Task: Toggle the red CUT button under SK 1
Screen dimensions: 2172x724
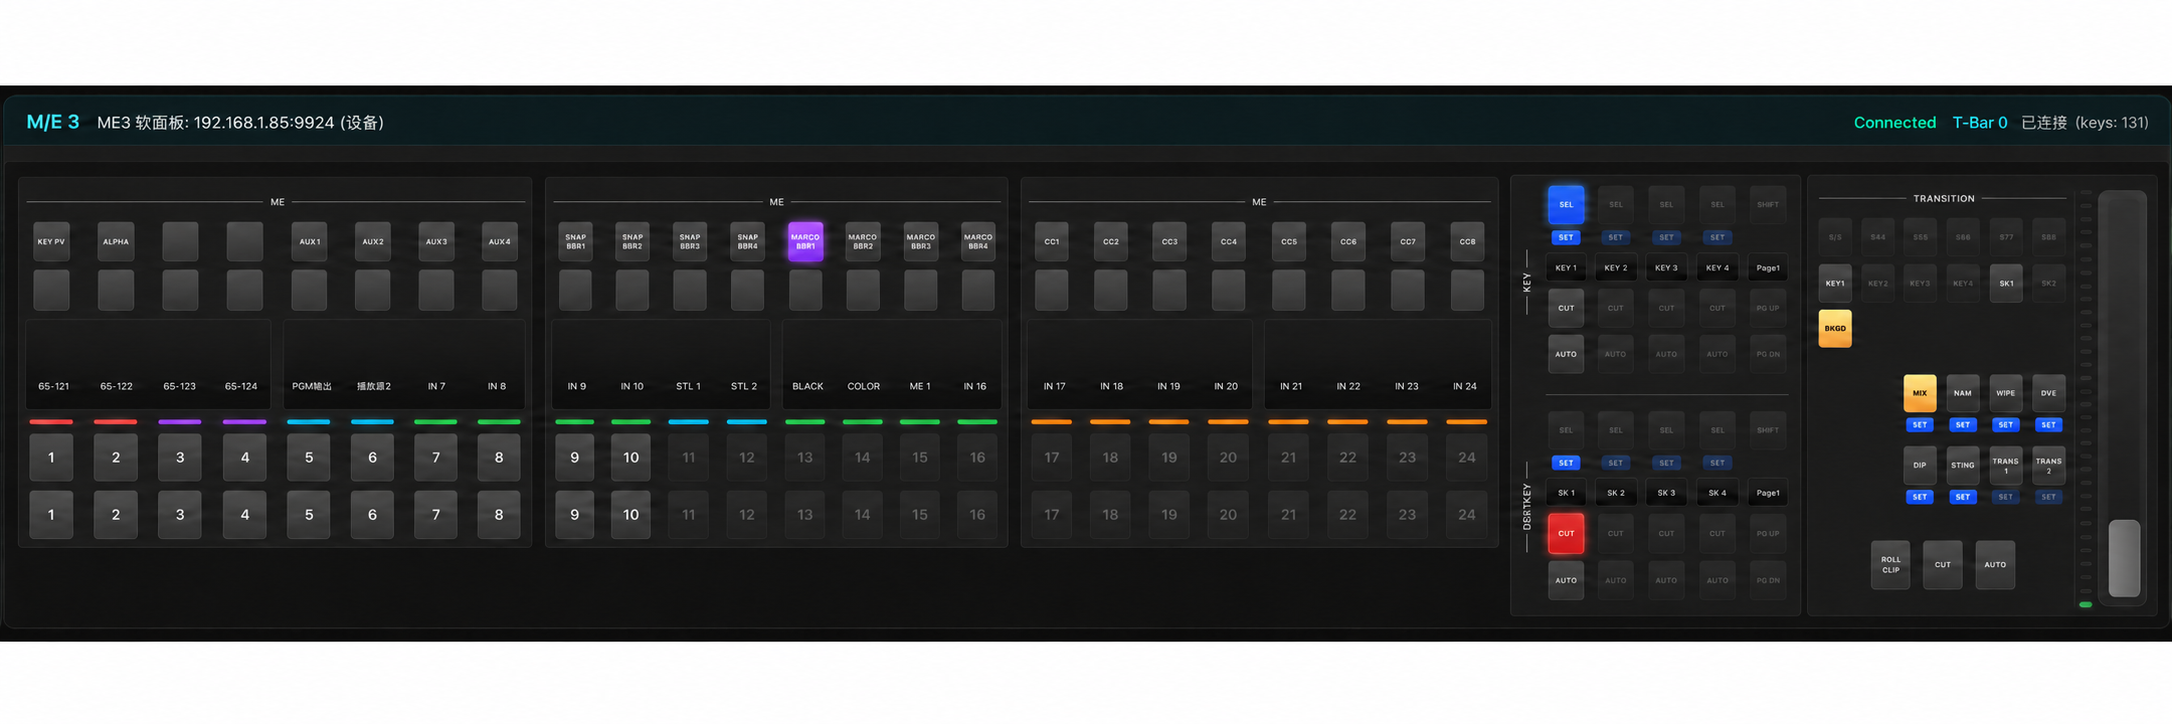Action: [1566, 533]
